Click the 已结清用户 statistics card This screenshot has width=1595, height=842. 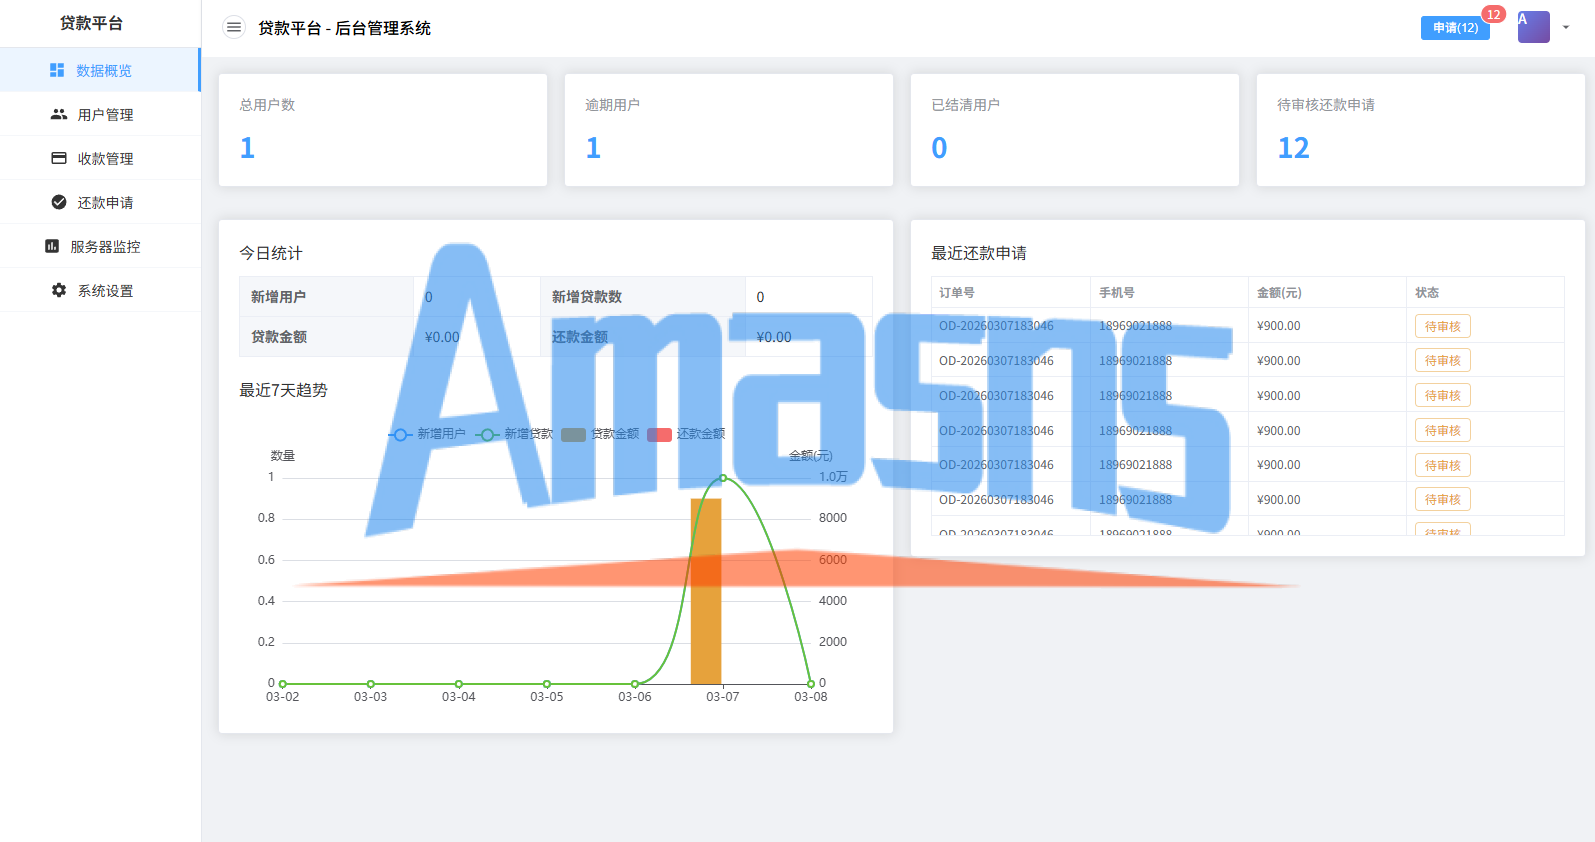[1075, 130]
